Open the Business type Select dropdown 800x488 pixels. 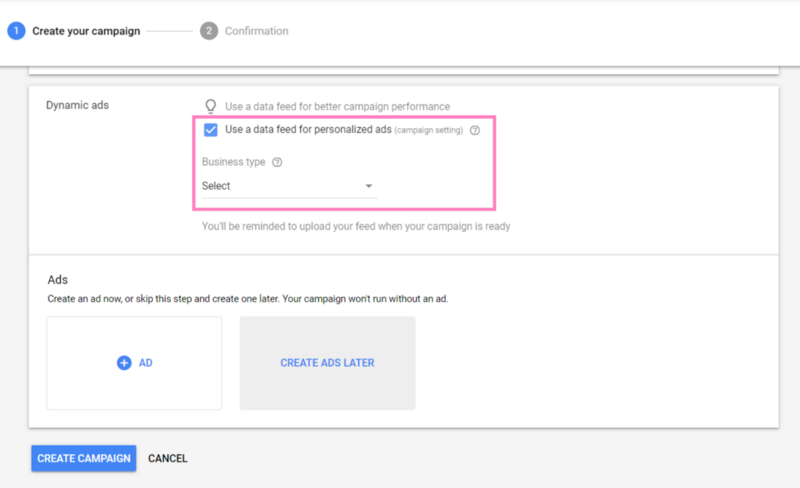tap(289, 186)
